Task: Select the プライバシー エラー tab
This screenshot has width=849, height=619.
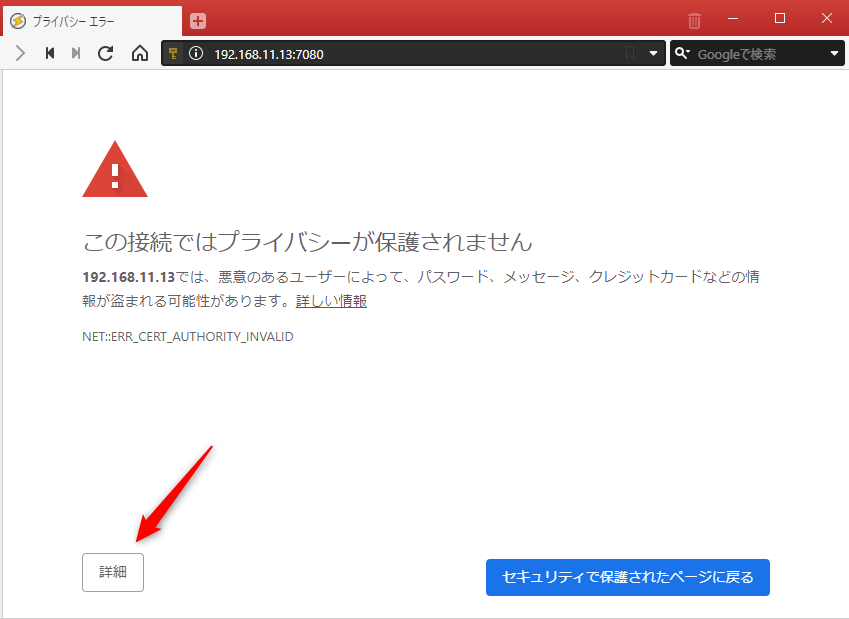Action: click(90, 20)
